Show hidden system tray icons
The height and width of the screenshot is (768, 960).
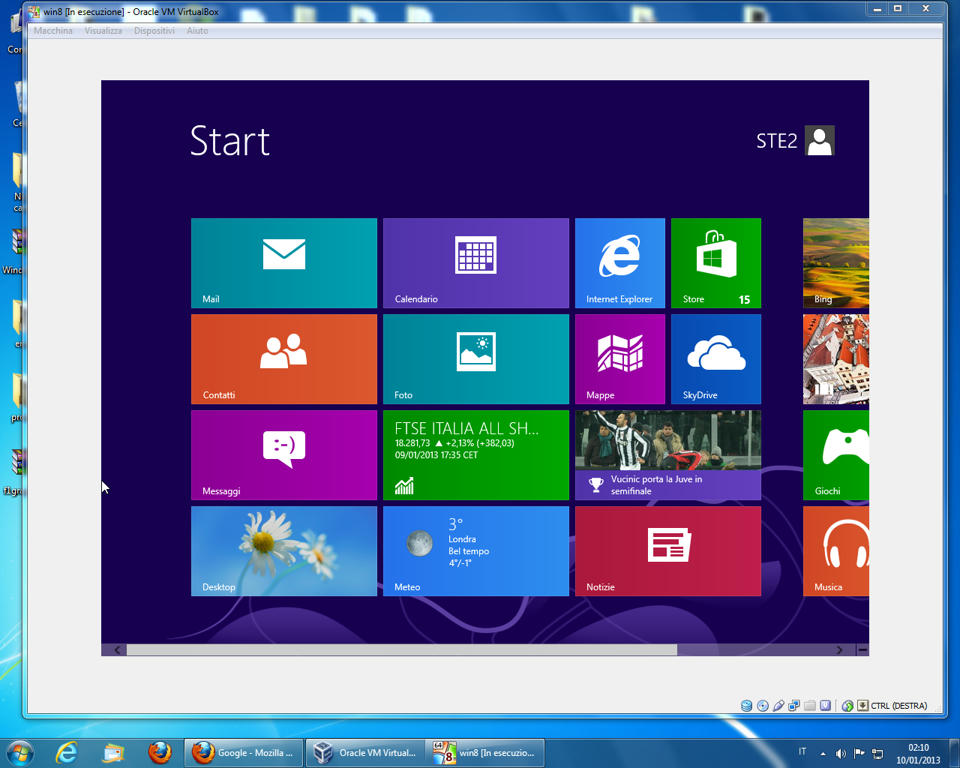tap(823, 753)
